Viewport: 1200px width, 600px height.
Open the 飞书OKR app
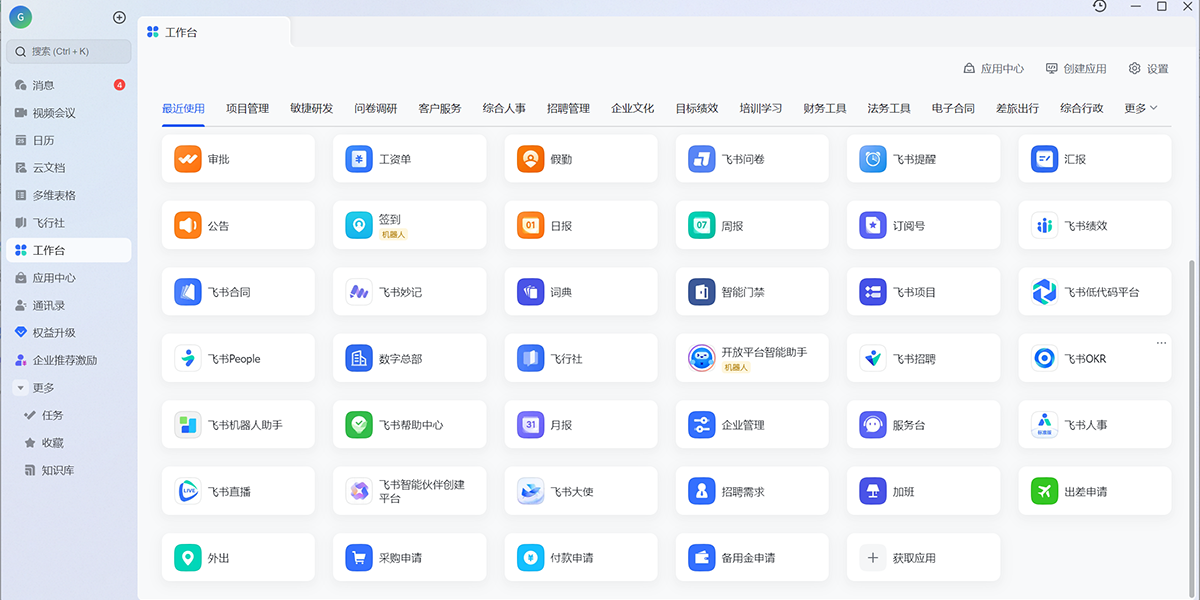pos(1094,357)
